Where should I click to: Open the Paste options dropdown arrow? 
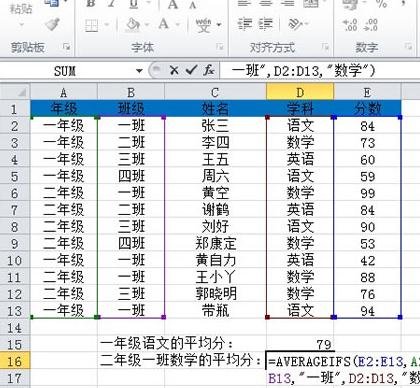(21, 24)
